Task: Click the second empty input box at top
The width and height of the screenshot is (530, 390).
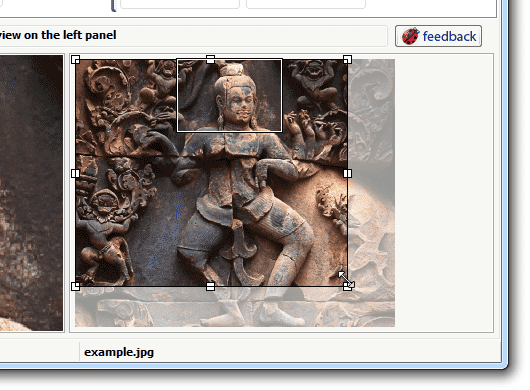Action: coord(306,4)
